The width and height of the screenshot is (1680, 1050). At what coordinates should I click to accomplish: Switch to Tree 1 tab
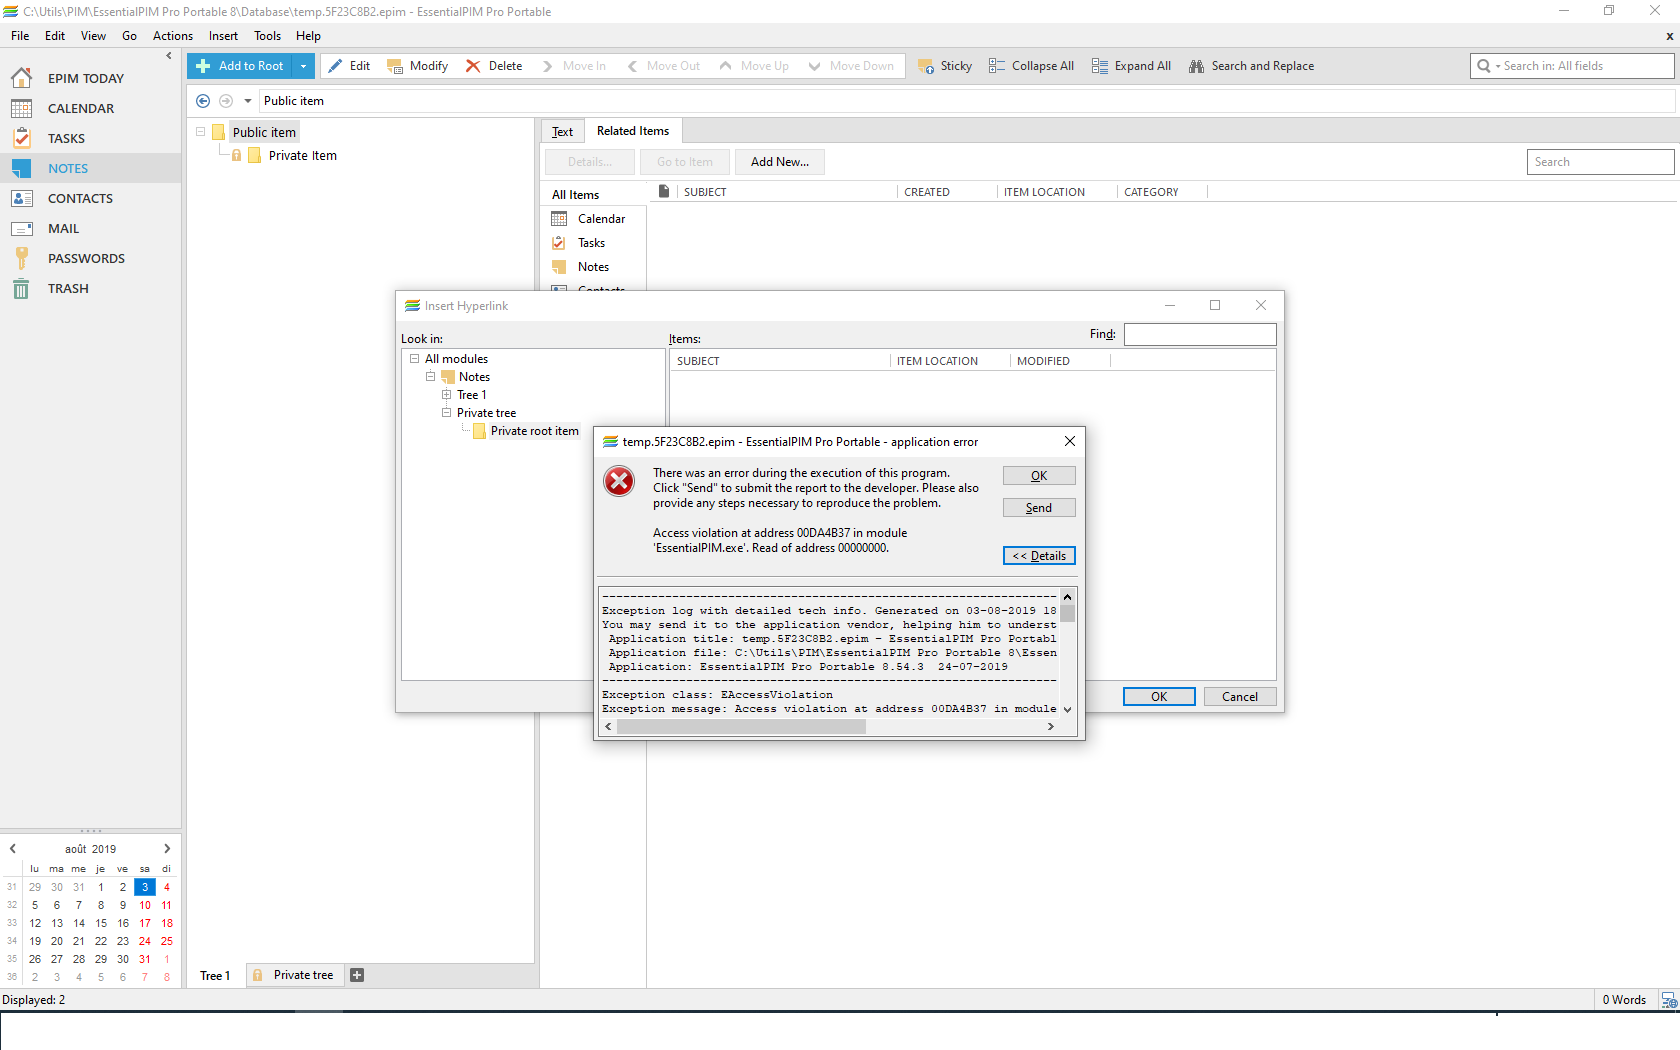(x=215, y=976)
